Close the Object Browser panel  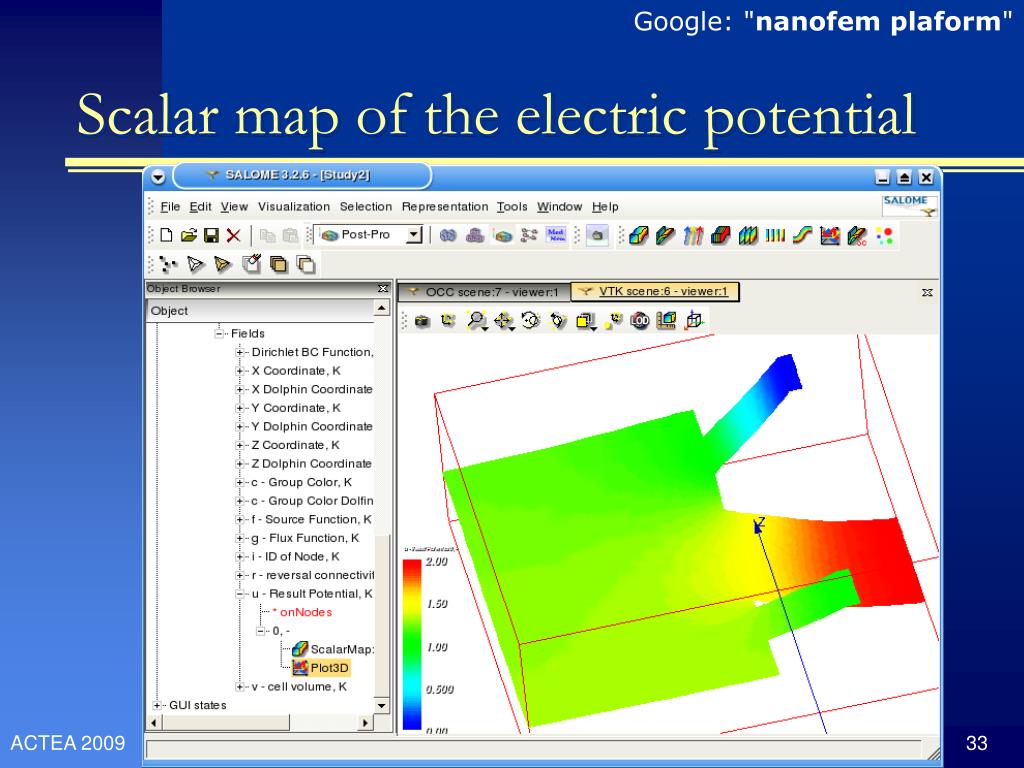(x=383, y=289)
